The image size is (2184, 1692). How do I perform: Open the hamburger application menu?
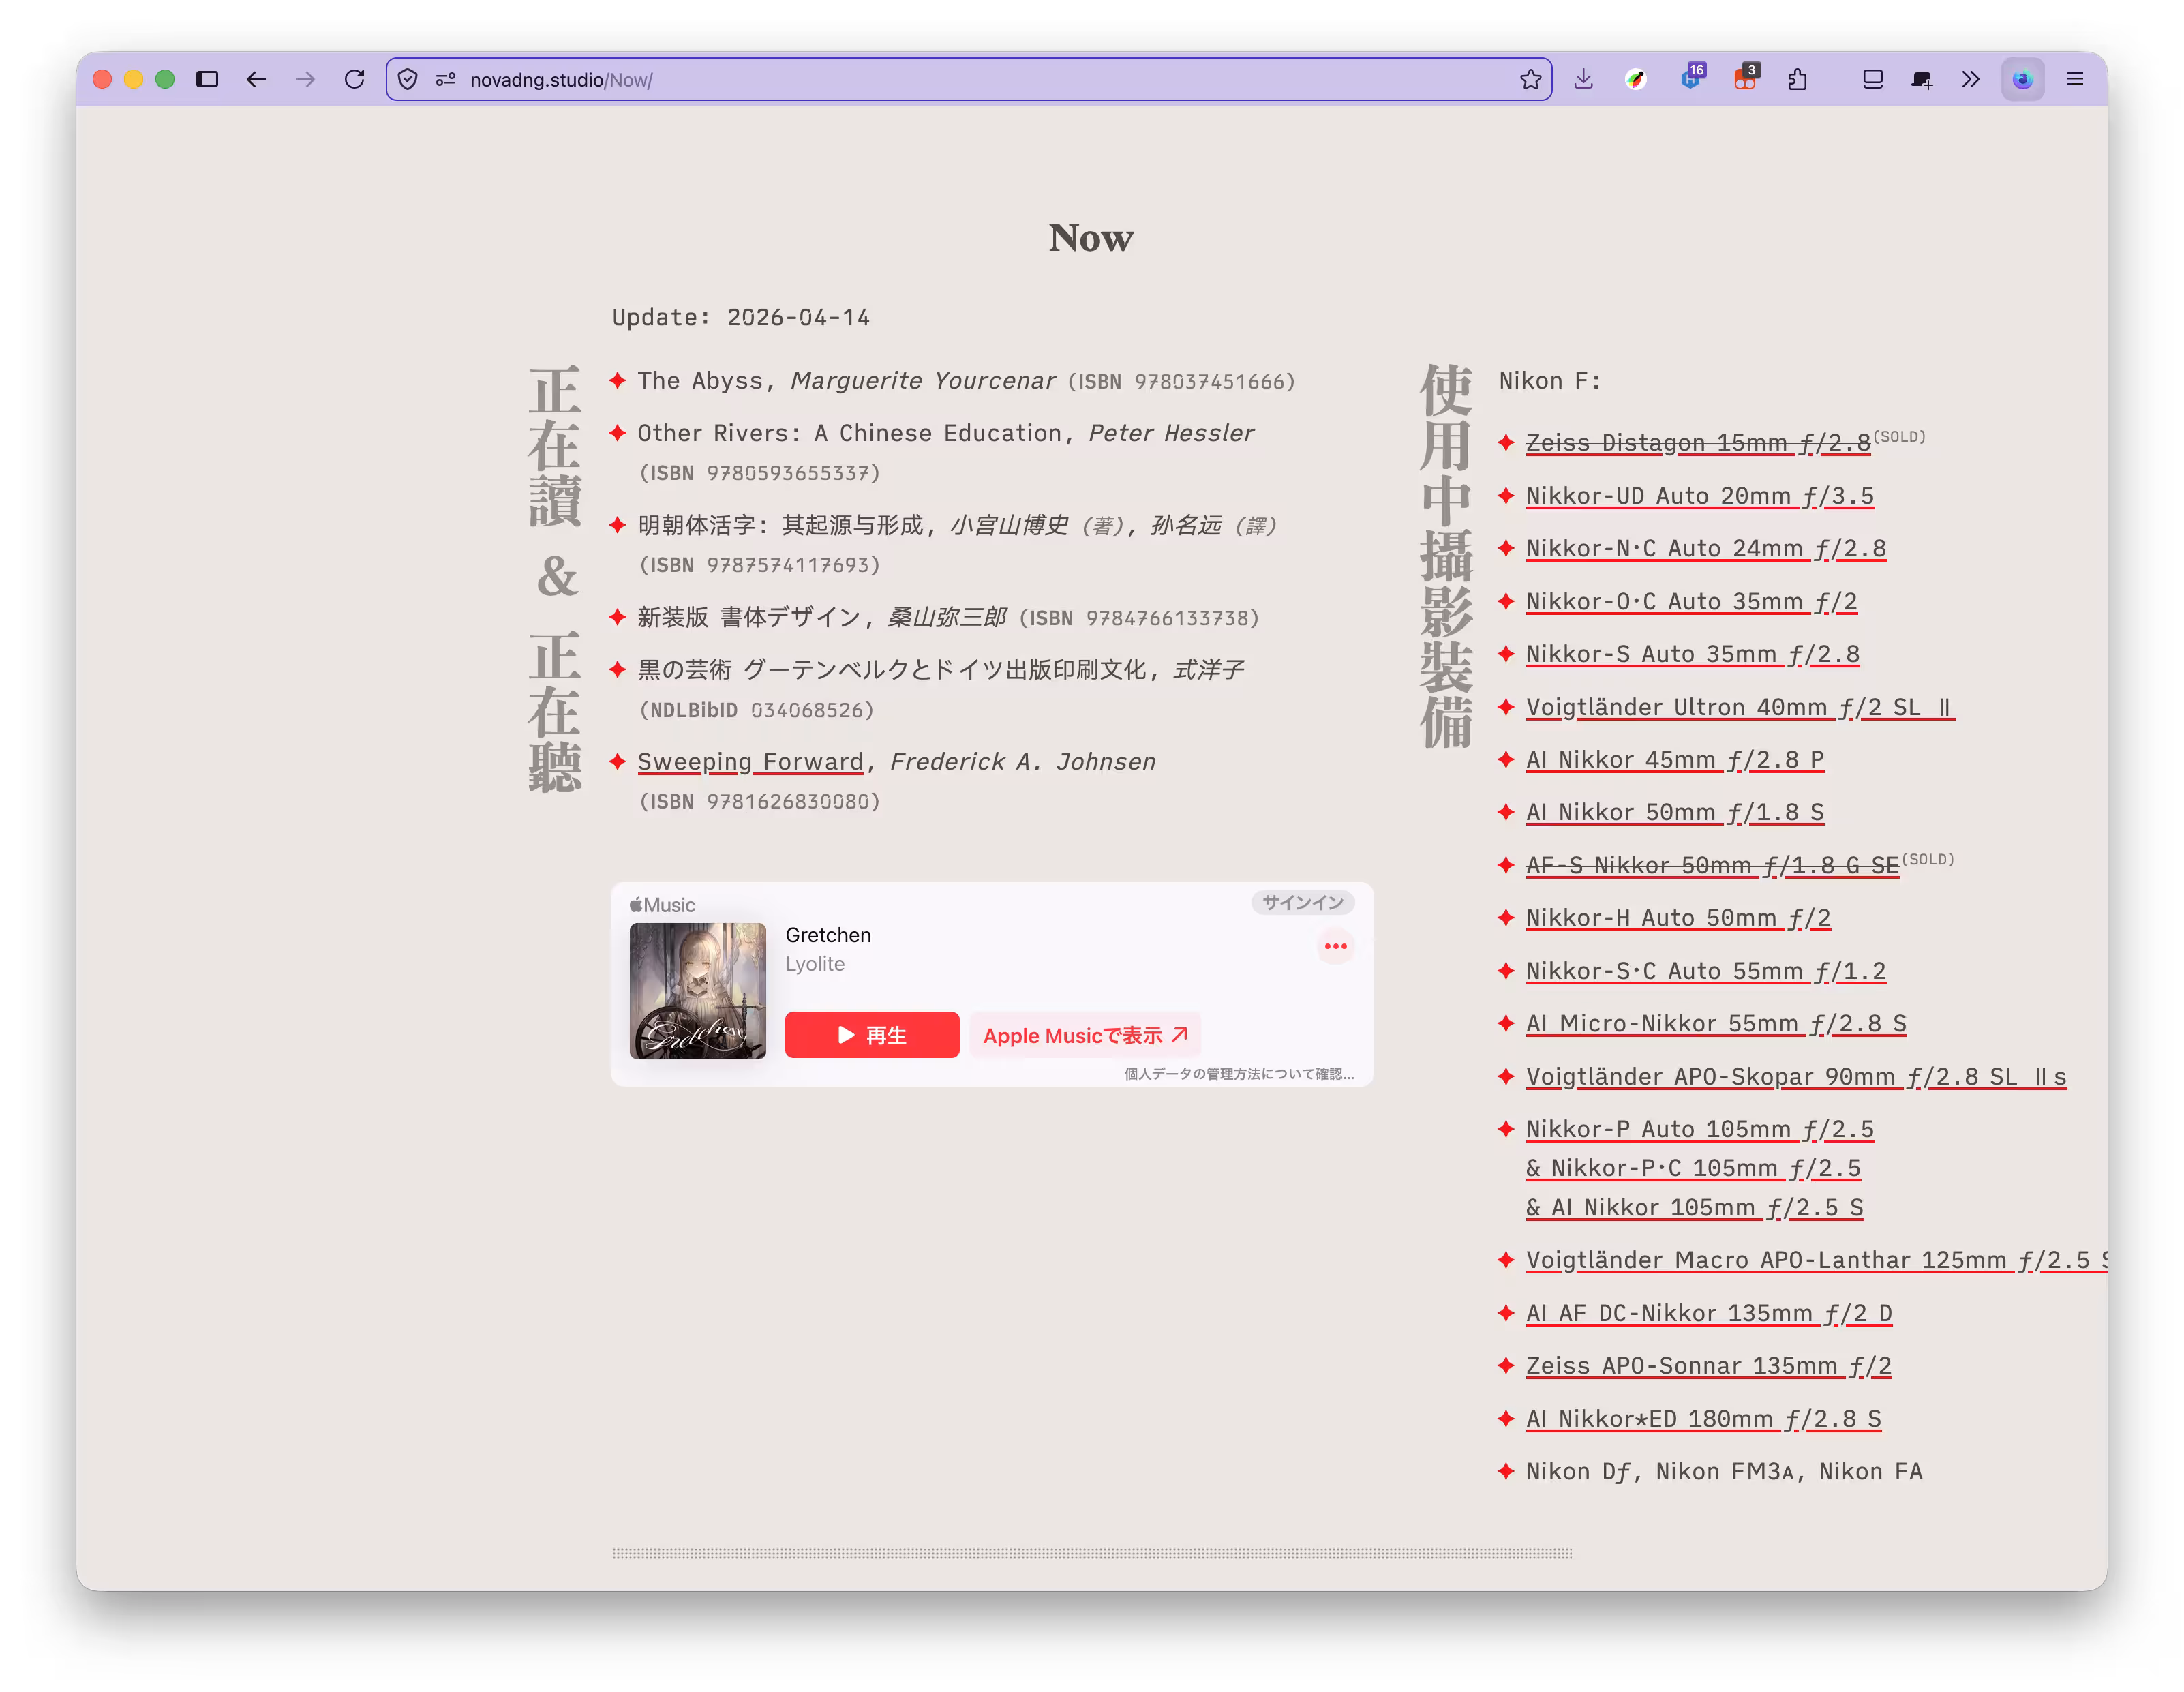2075,79
